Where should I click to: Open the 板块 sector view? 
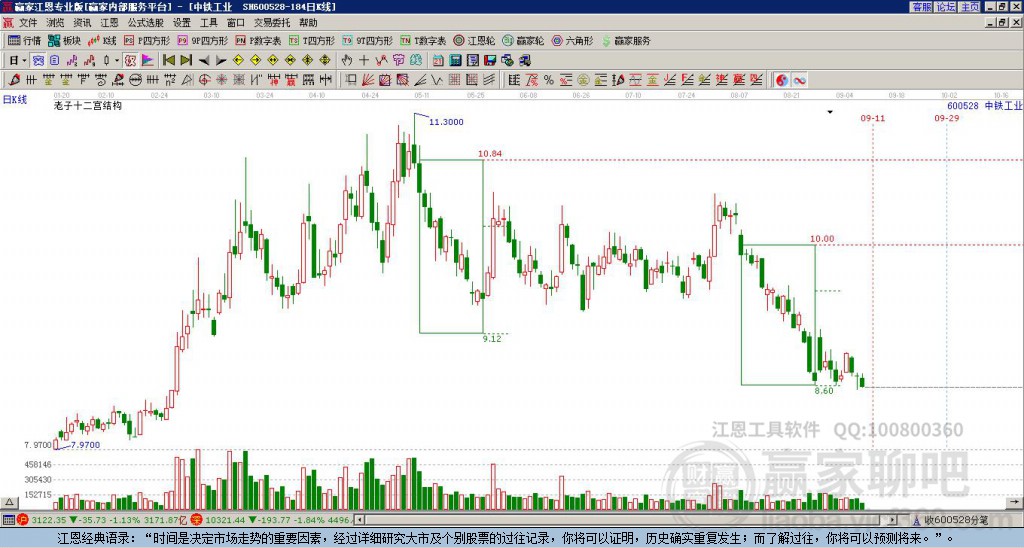tap(65, 40)
